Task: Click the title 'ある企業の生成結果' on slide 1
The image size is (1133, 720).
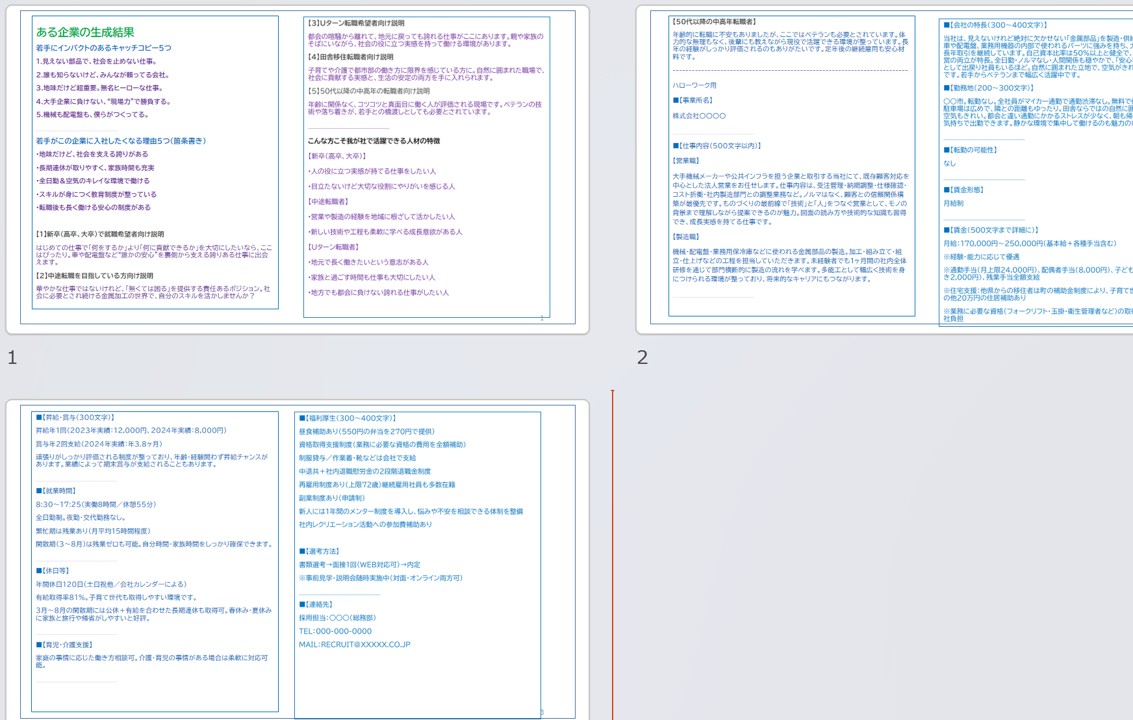Action: coord(84,33)
